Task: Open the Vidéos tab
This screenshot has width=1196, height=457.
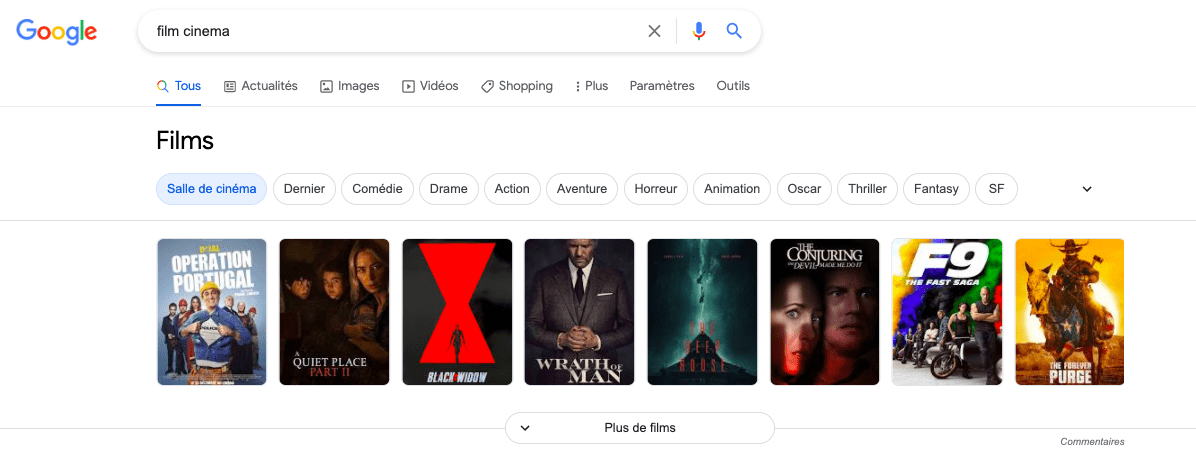Action: coord(430,86)
